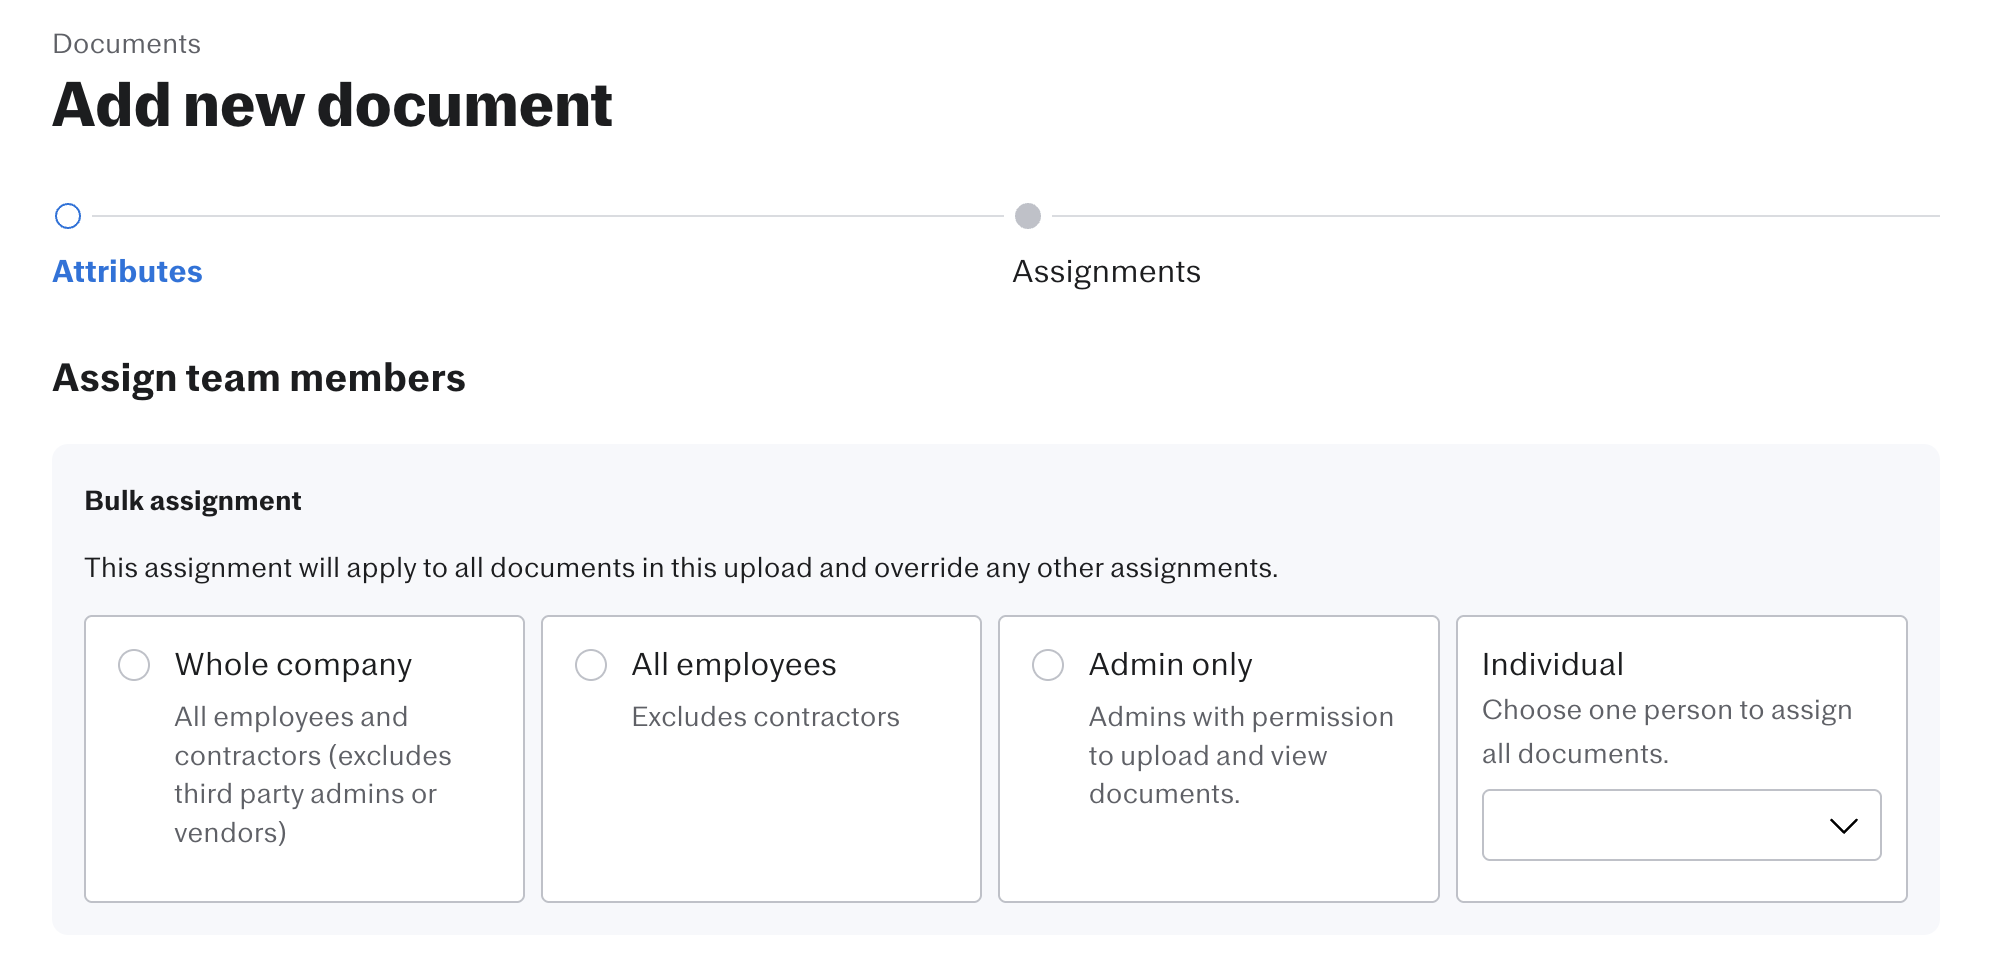
Task: Click the blue Attributes step circle
Action: 68,216
